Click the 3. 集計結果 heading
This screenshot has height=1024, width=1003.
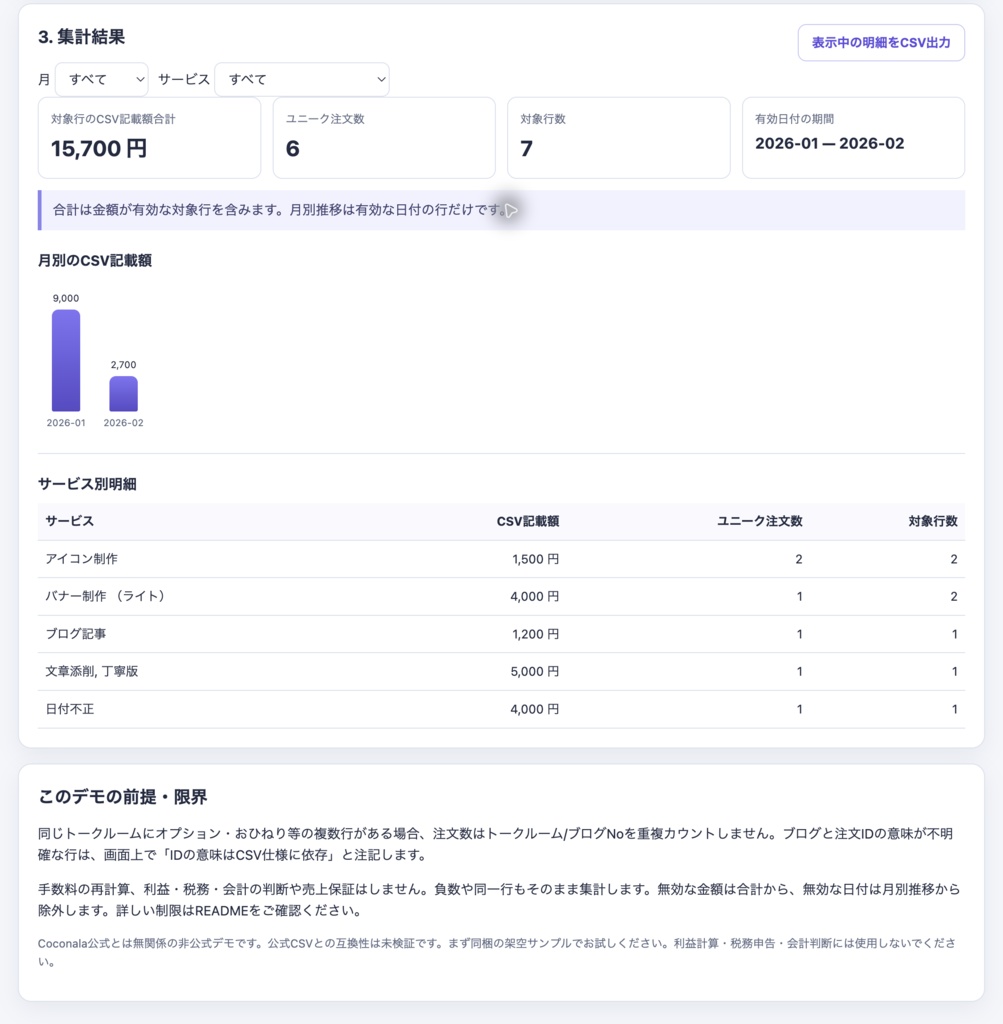[82, 37]
